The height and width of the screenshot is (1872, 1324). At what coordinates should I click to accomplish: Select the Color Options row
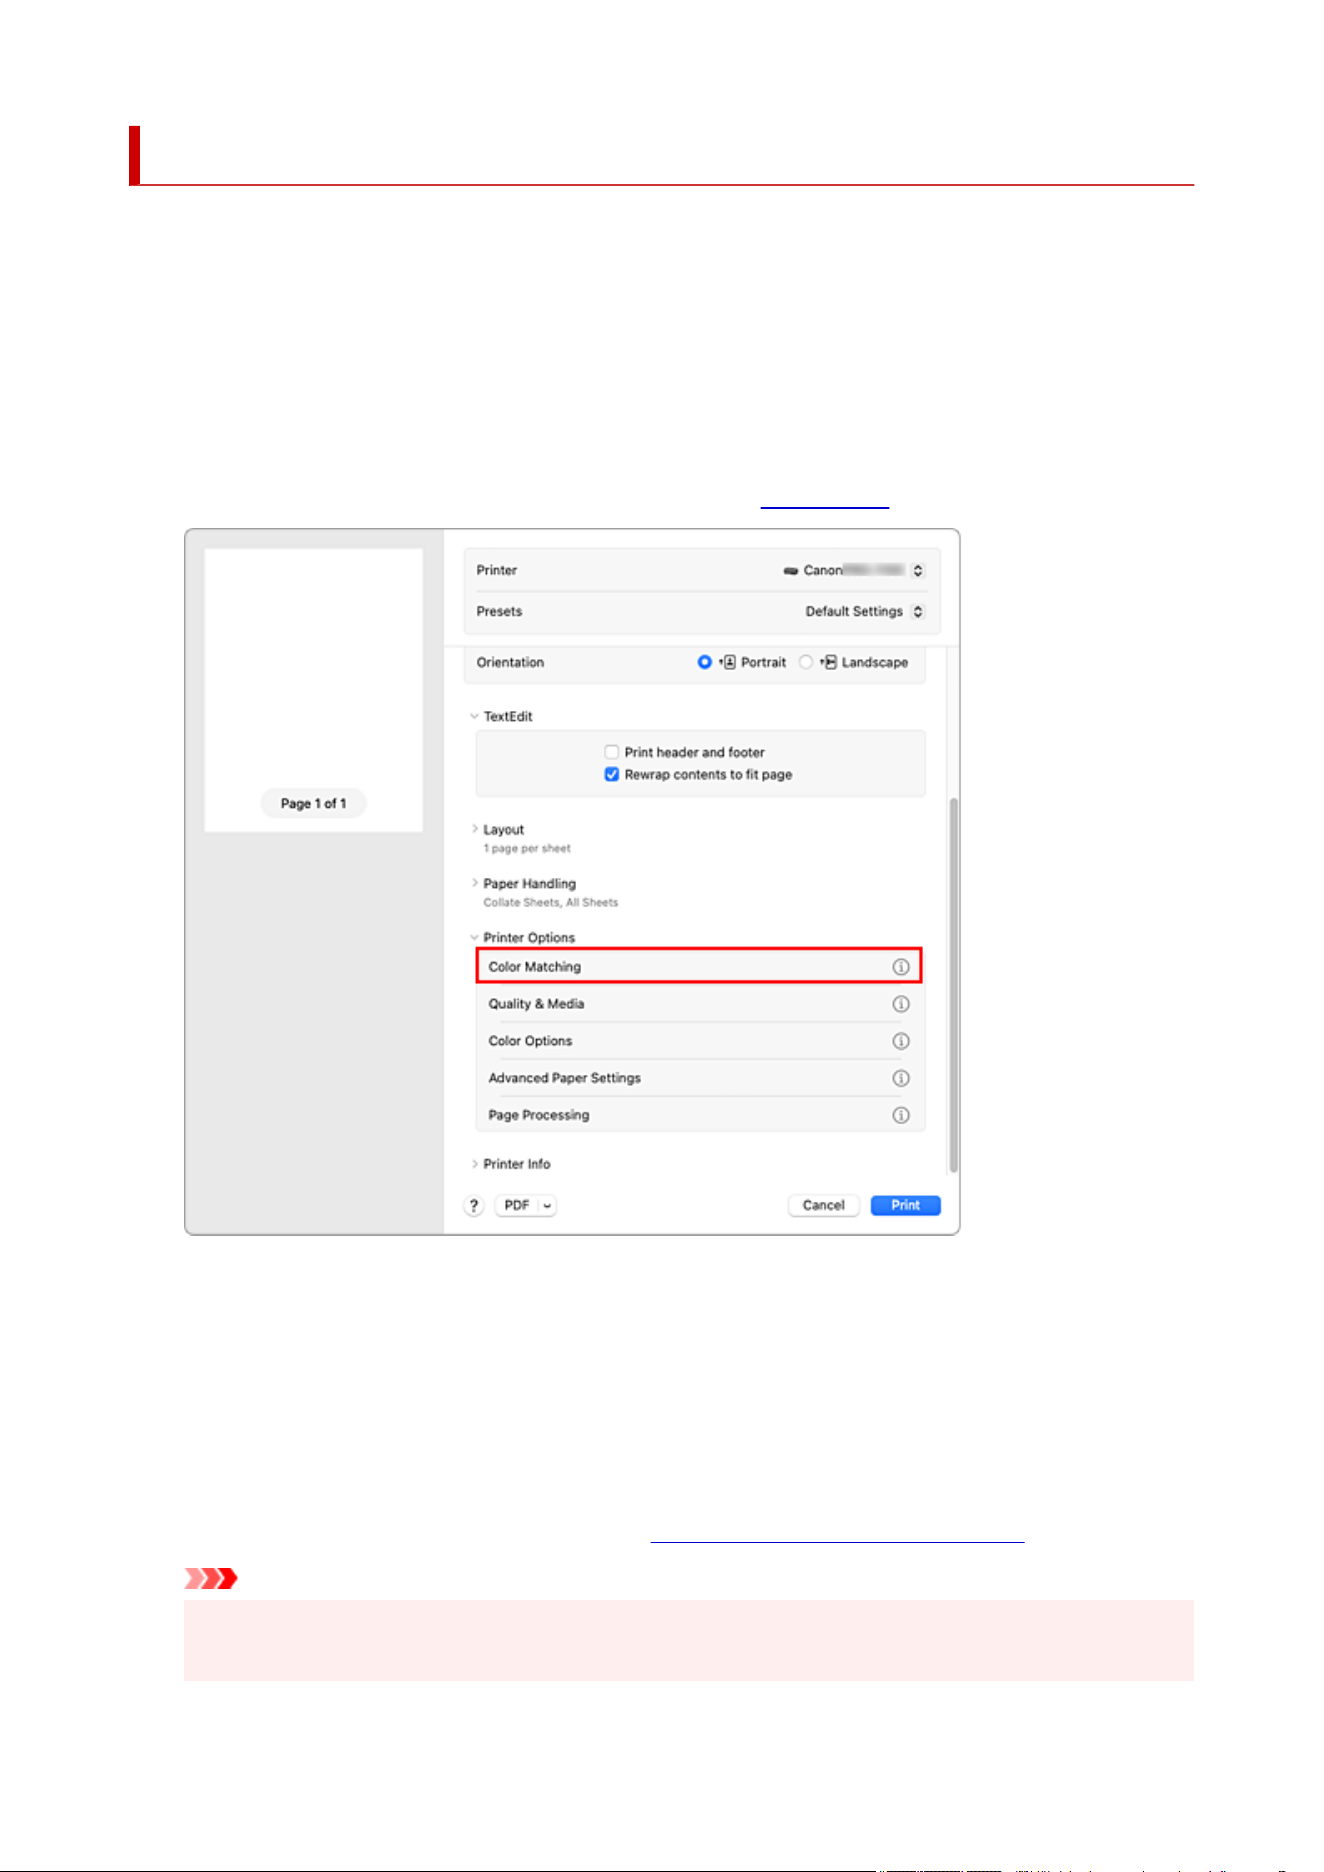coord(698,1041)
